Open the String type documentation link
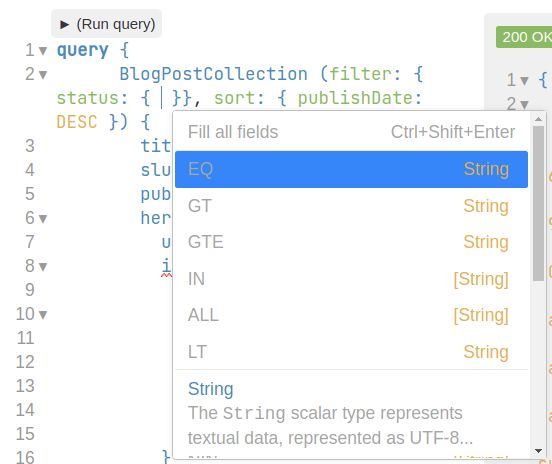 211,389
